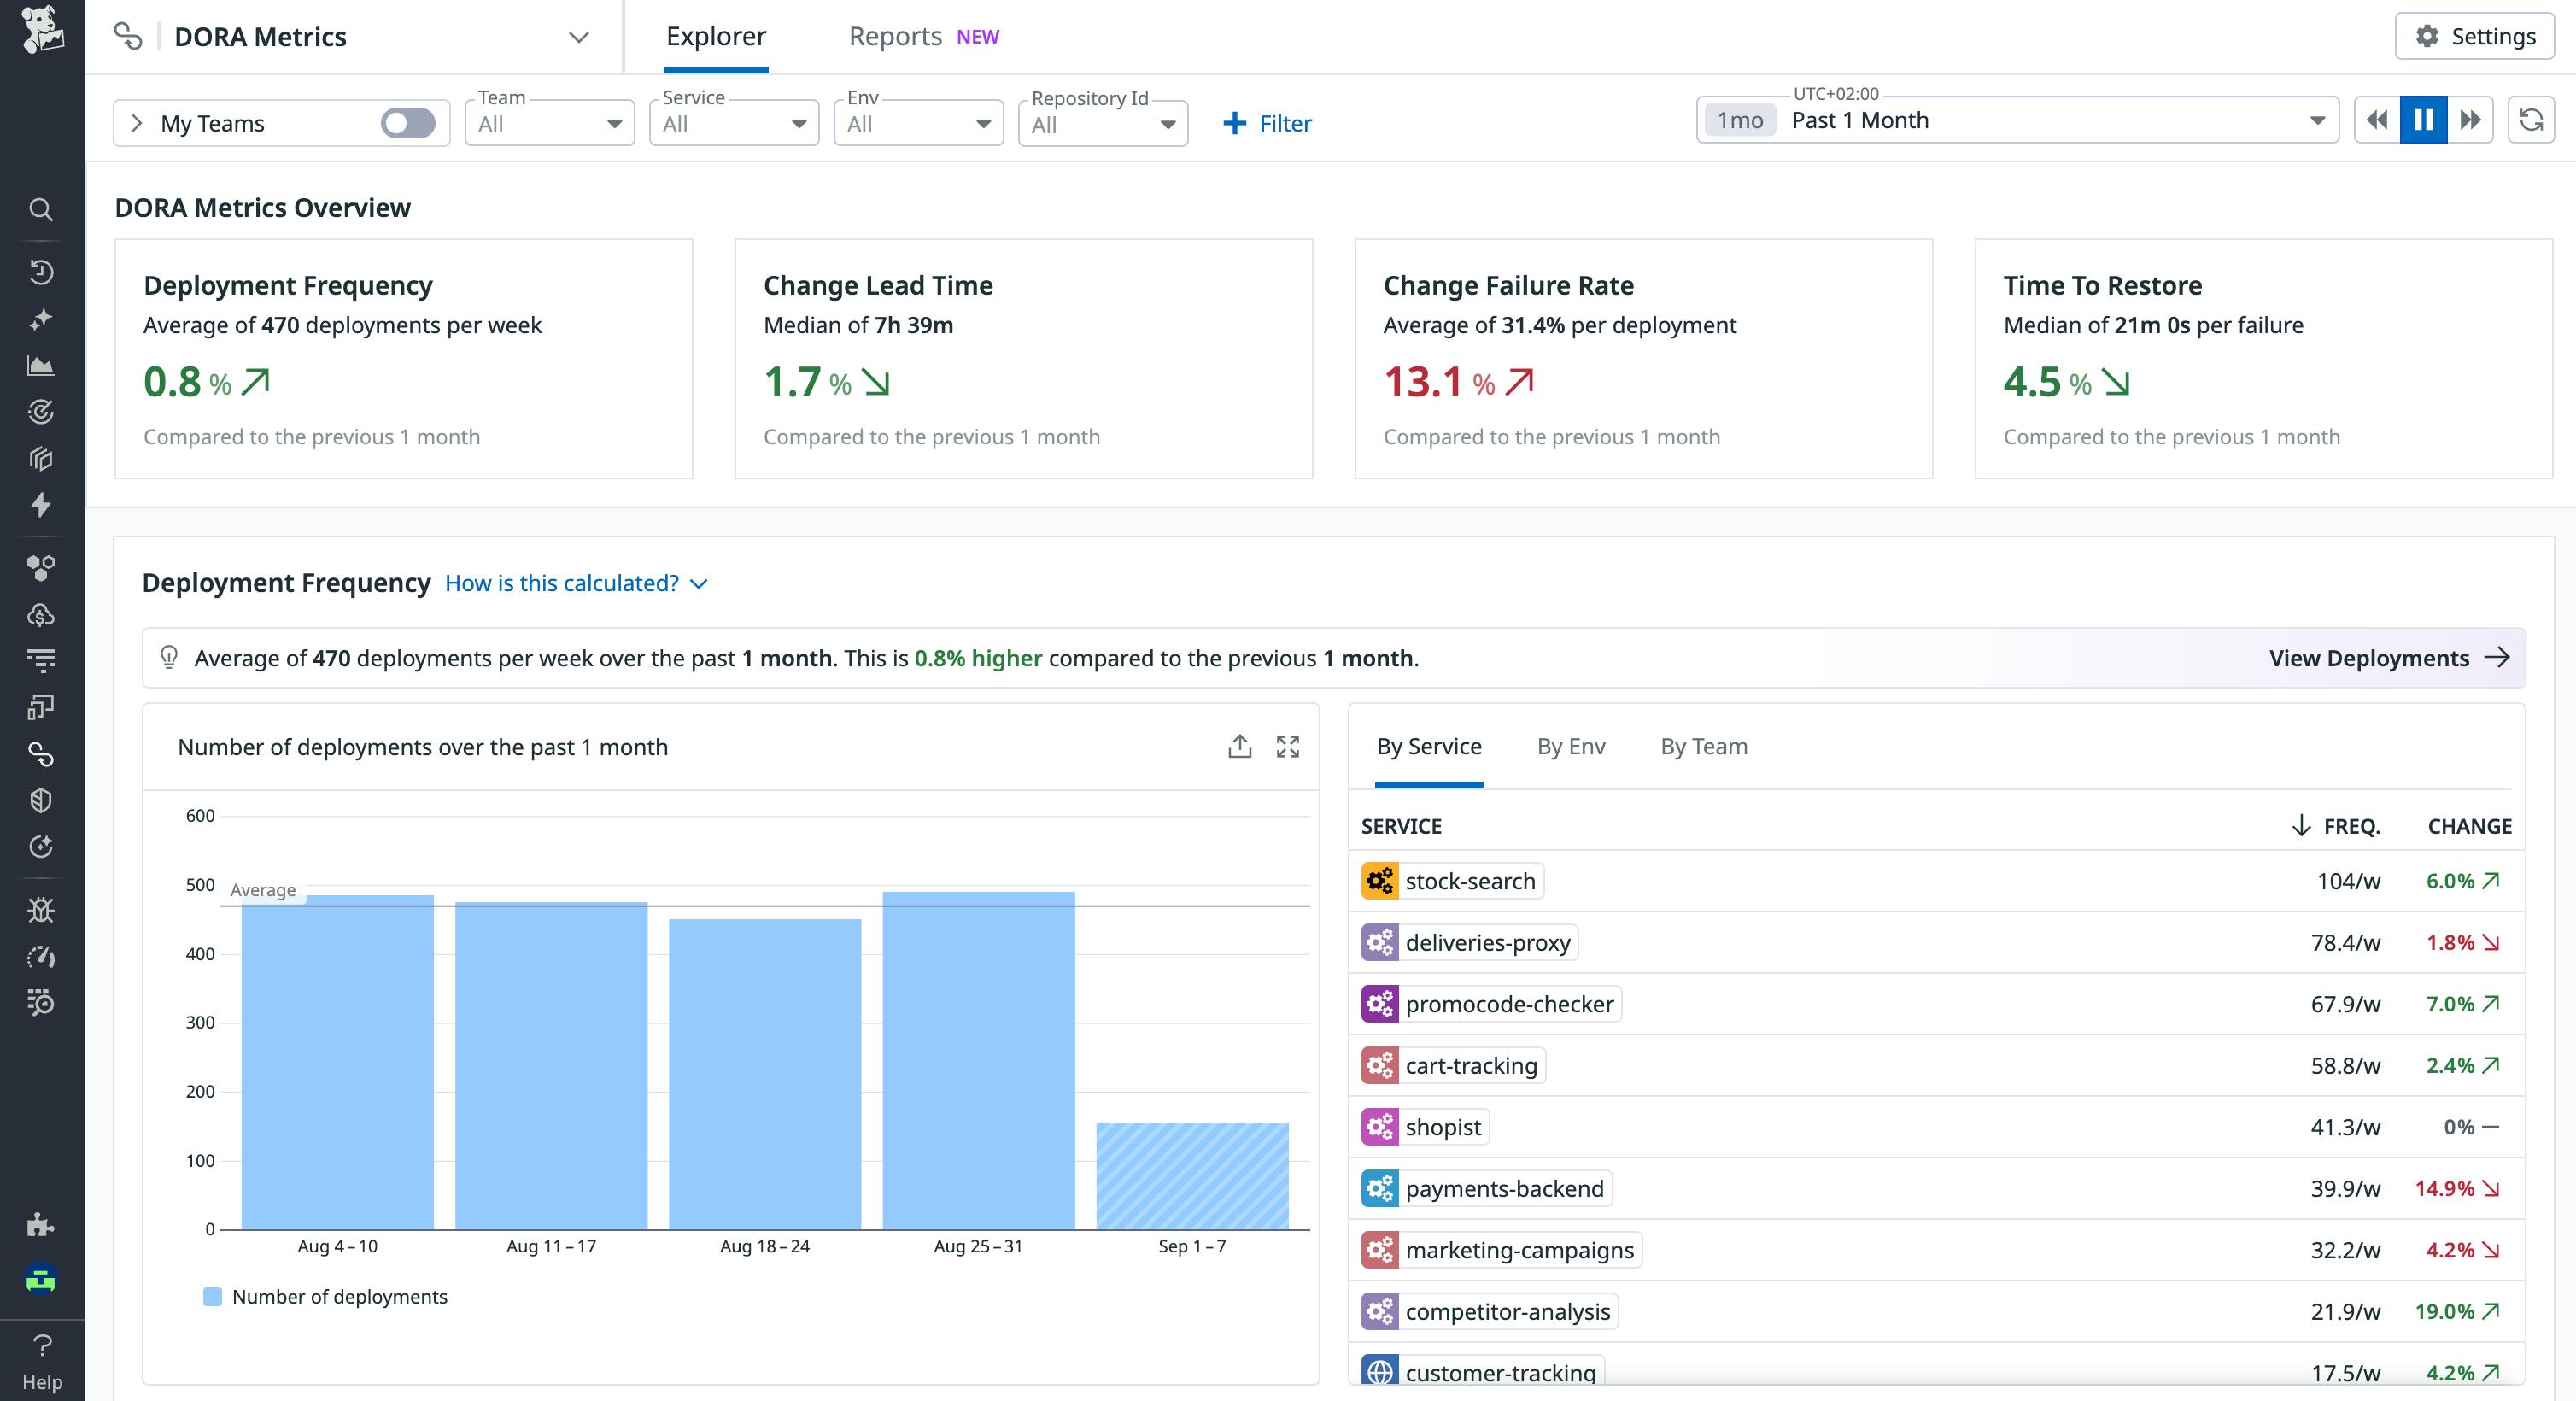Select the Infrastructure honeycomb icon
This screenshot has width=2576, height=1401.
tap(40, 568)
